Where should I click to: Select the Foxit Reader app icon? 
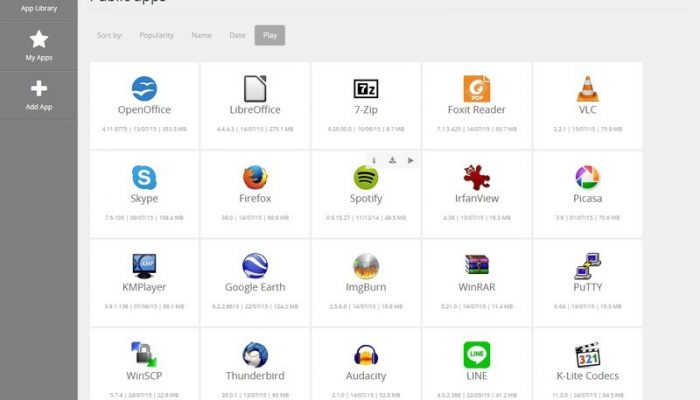477,88
